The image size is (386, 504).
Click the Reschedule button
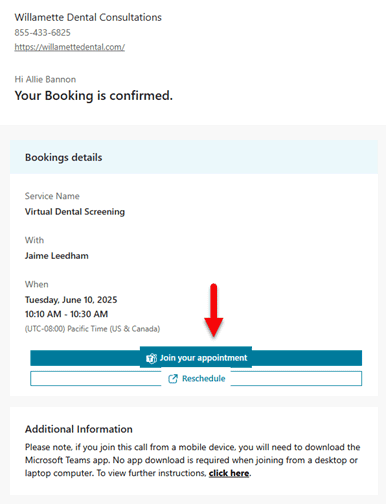[x=196, y=378]
